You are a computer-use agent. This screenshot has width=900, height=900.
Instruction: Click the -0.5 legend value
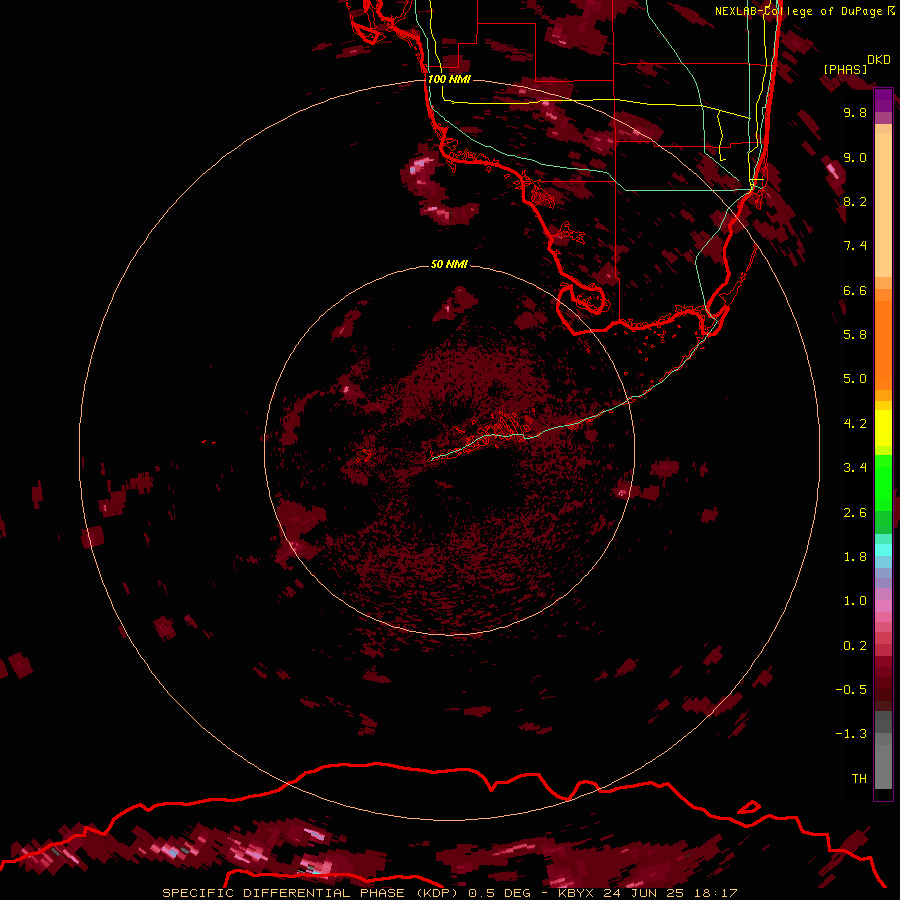pos(851,690)
